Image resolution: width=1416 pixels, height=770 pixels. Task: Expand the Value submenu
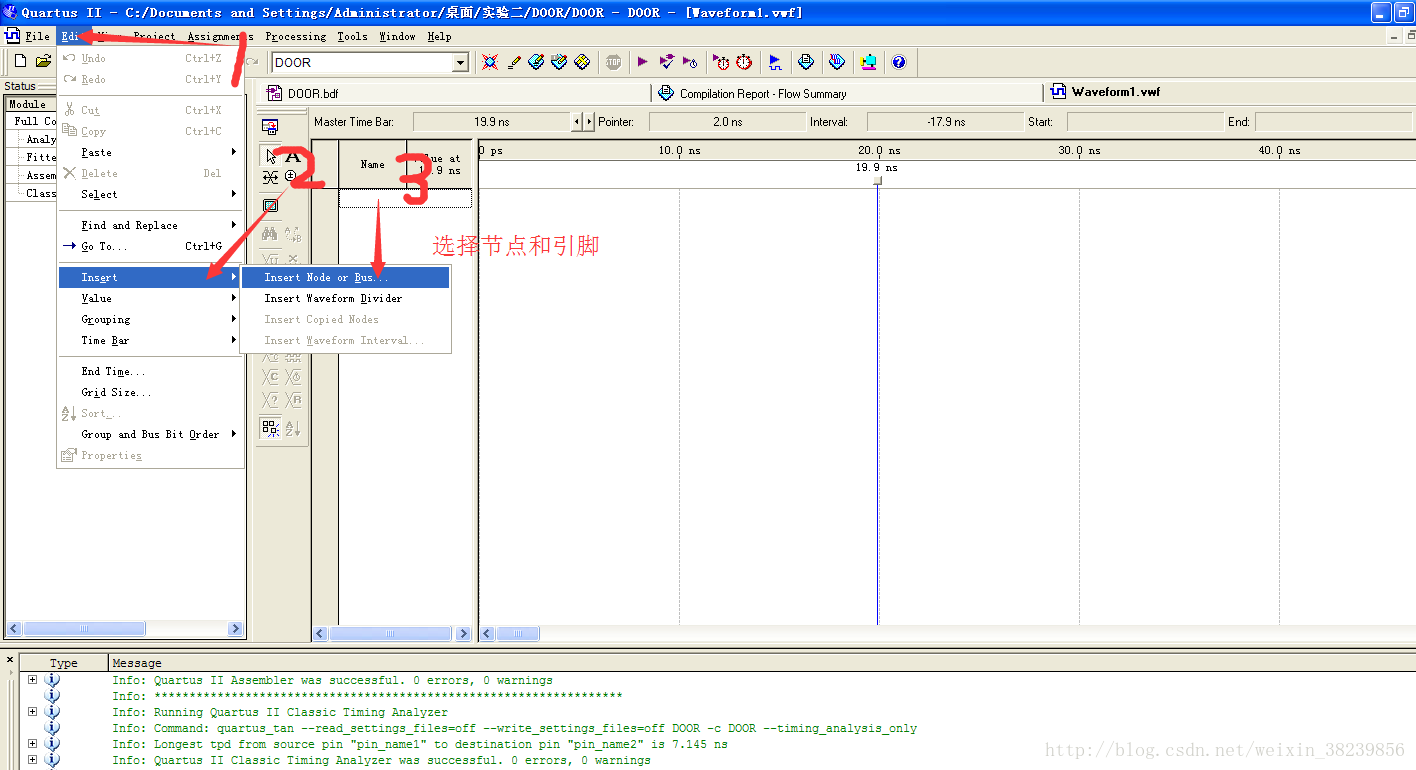(x=150, y=298)
